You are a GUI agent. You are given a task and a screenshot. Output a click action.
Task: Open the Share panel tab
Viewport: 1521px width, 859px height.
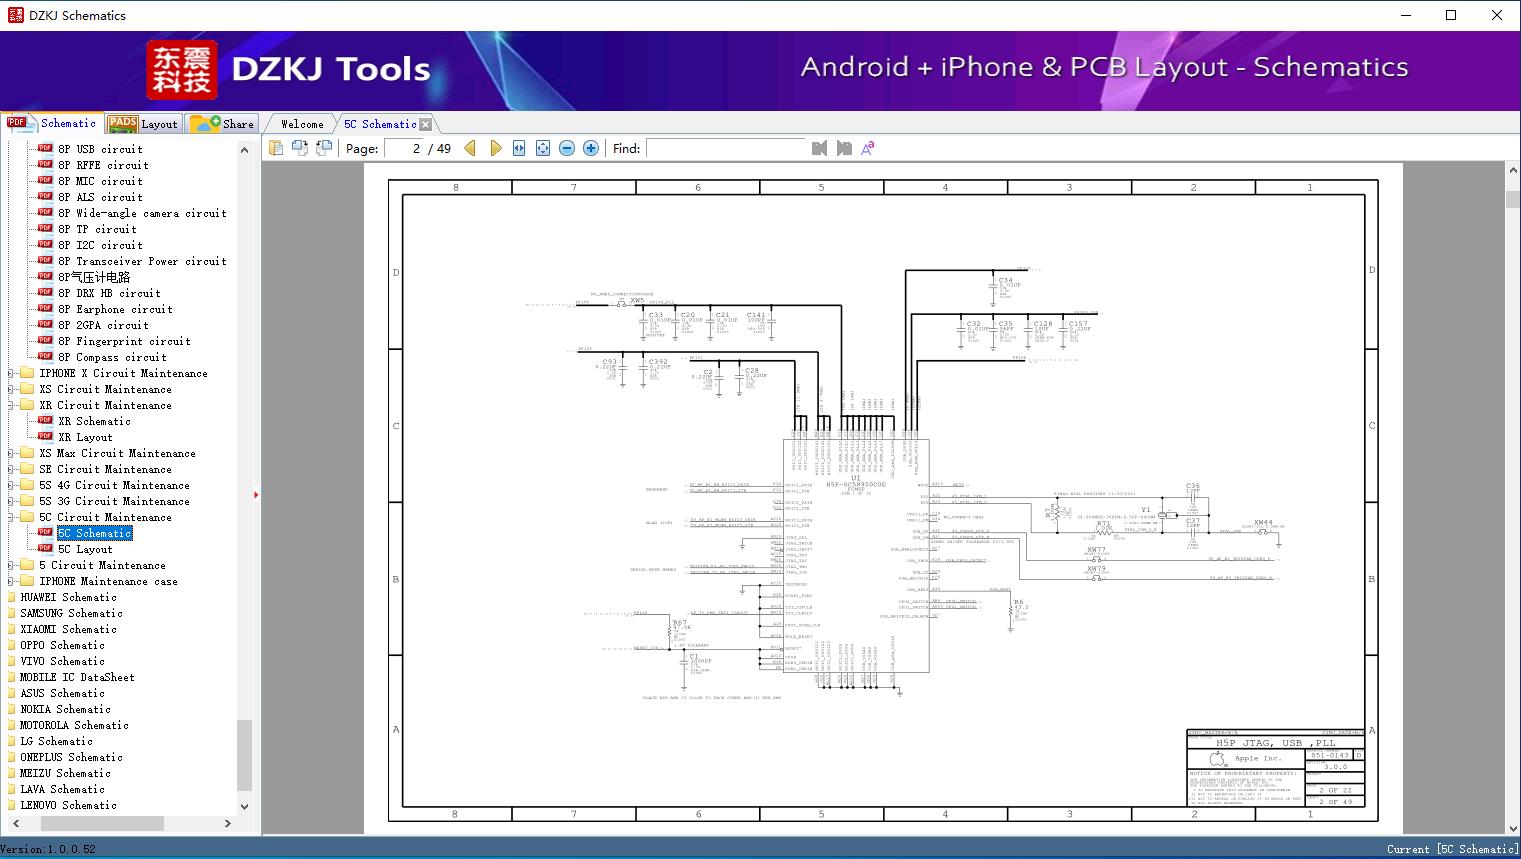pos(222,124)
